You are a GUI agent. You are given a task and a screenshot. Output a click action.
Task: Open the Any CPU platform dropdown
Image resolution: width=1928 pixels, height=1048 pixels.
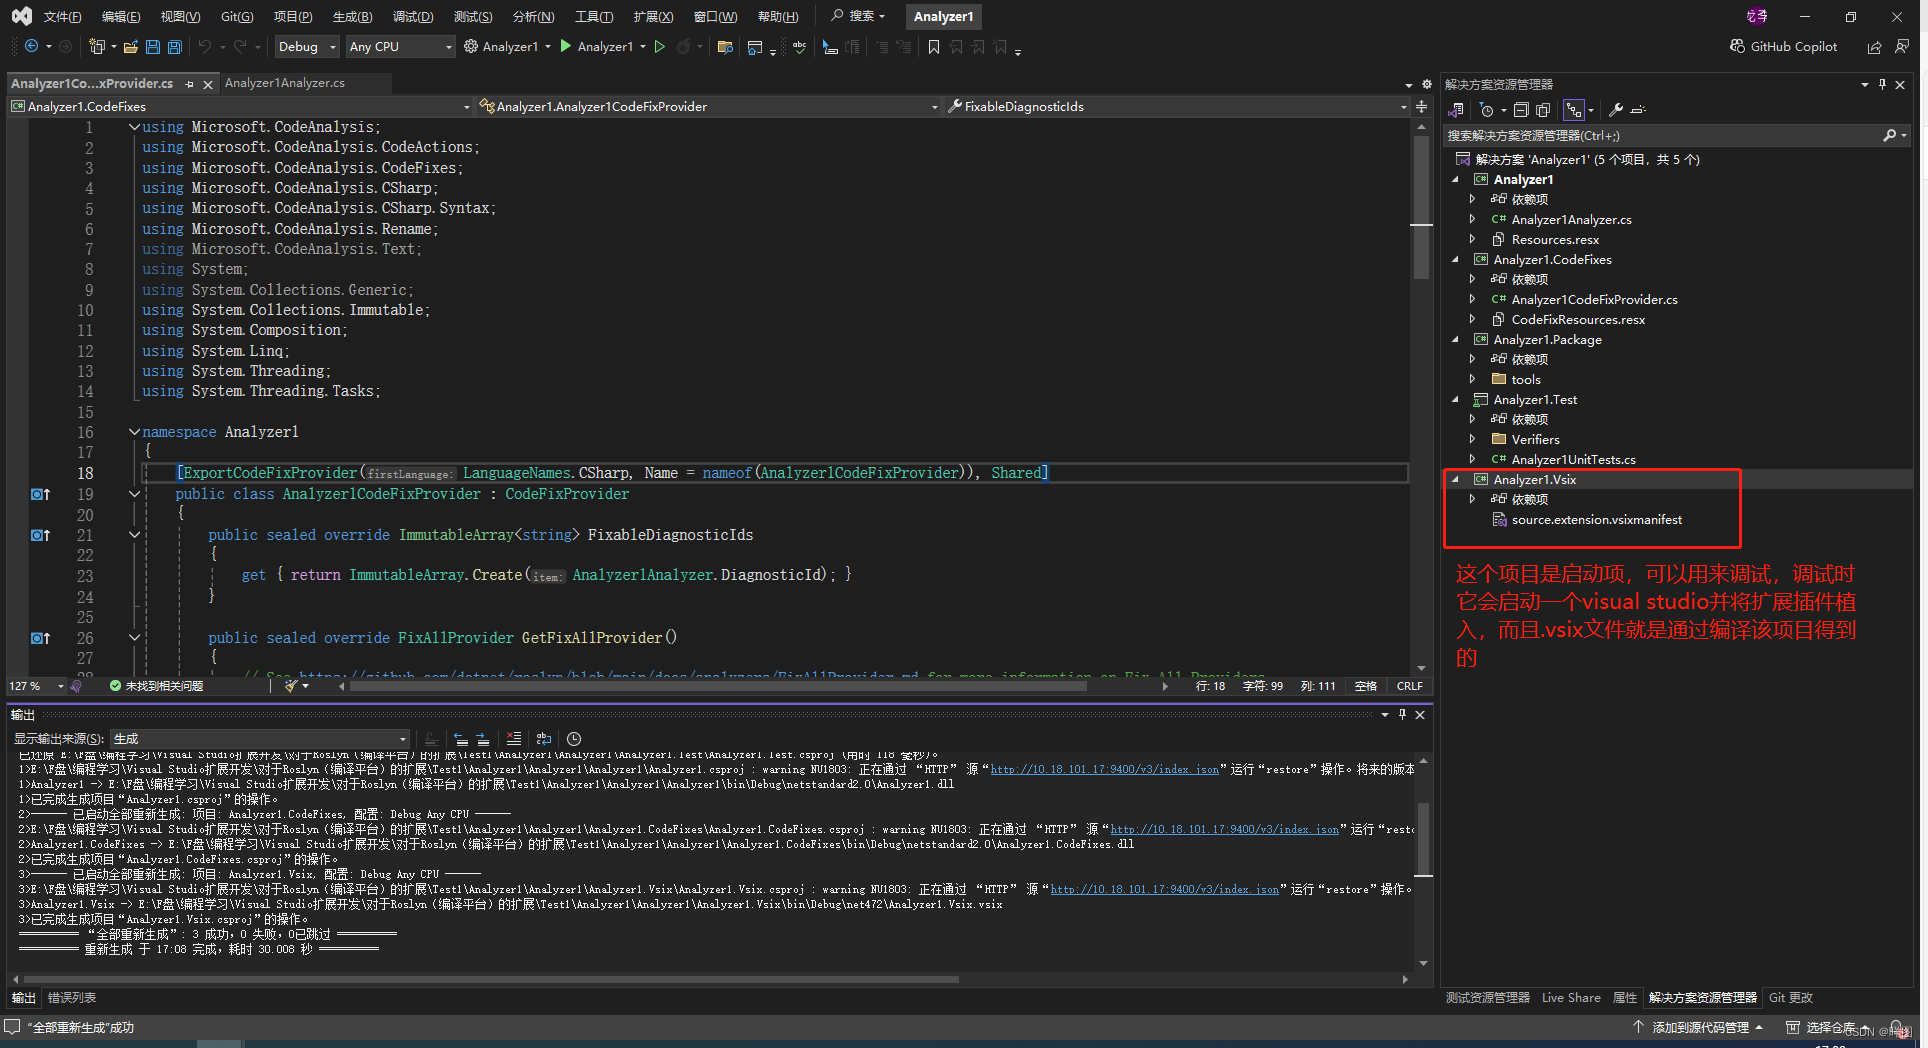pyautogui.click(x=400, y=46)
